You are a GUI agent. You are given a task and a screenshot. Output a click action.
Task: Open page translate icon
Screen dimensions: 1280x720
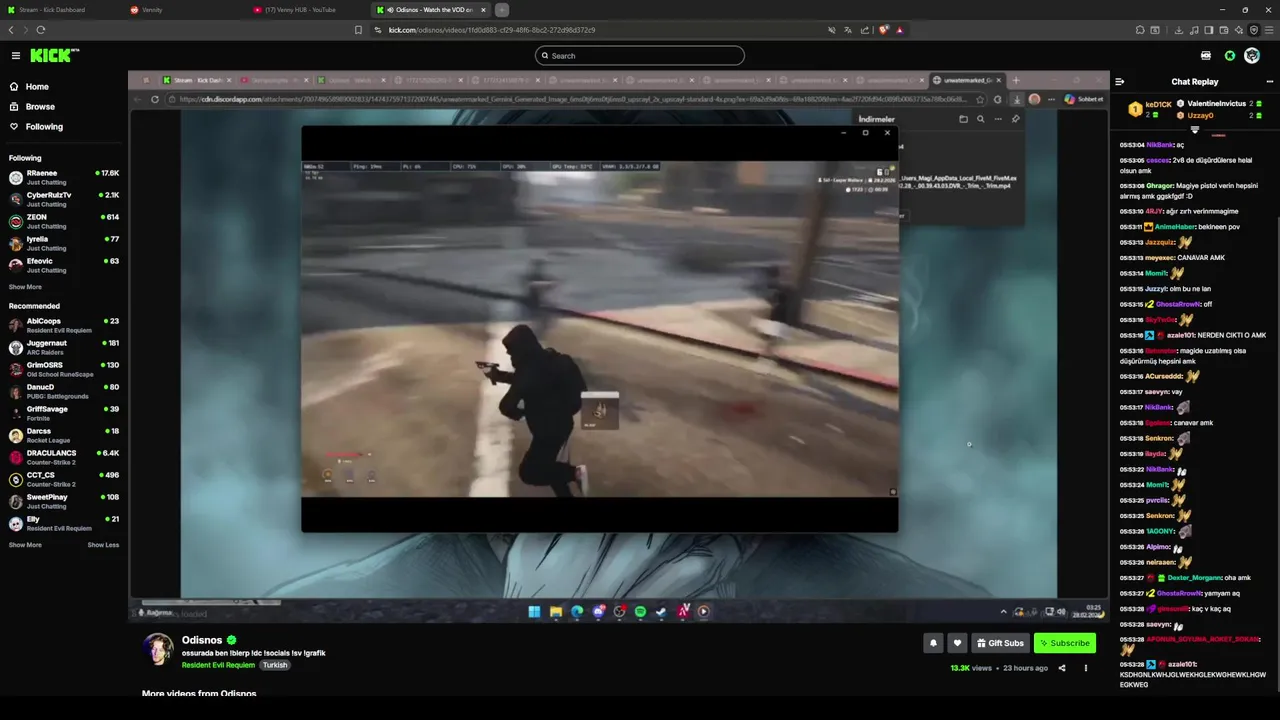coord(847,30)
